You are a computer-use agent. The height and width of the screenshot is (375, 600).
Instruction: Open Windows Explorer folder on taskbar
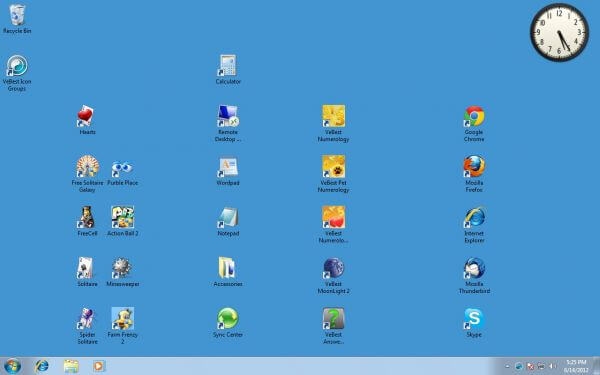point(71,366)
